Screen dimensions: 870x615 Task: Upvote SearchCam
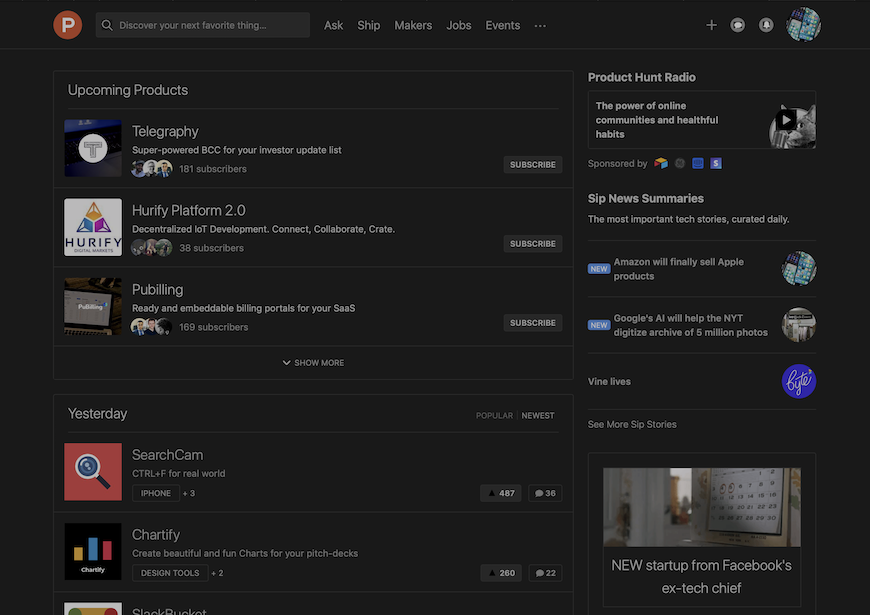click(500, 492)
